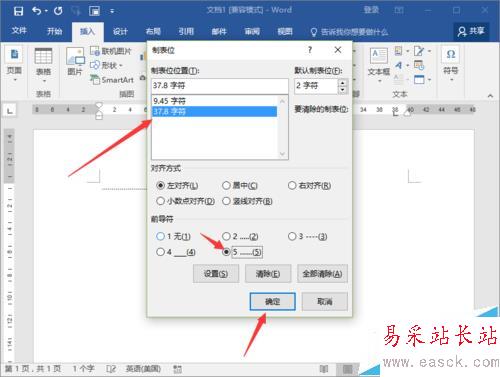500x377 pixels.
Task: Open the 文件 tab
Action: point(19,31)
